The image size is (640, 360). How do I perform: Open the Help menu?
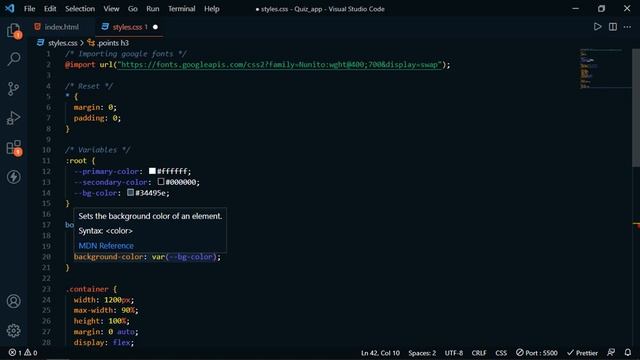point(212,9)
